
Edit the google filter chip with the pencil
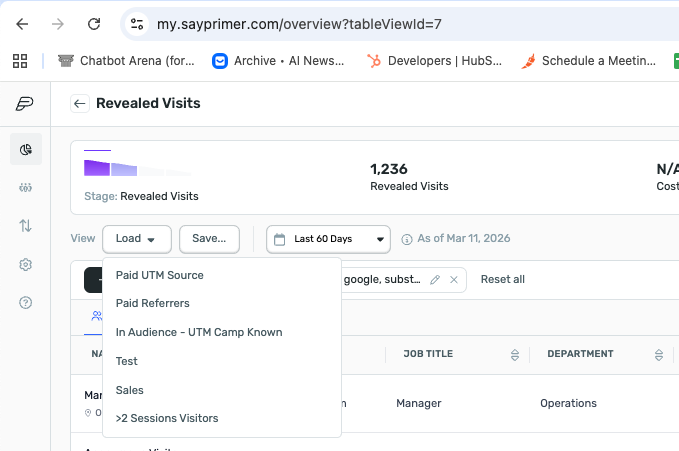[x=434, y=280]
